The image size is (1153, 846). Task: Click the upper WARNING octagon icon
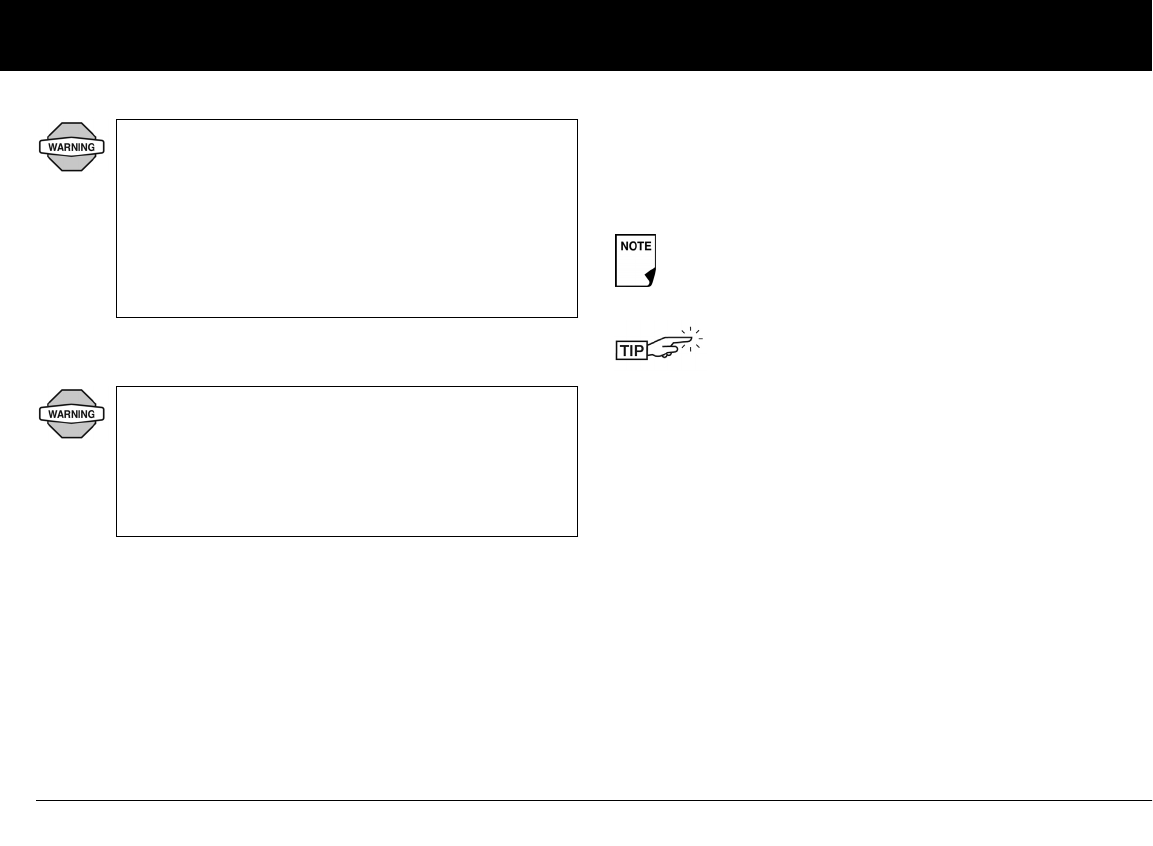[x=71, y=147]
